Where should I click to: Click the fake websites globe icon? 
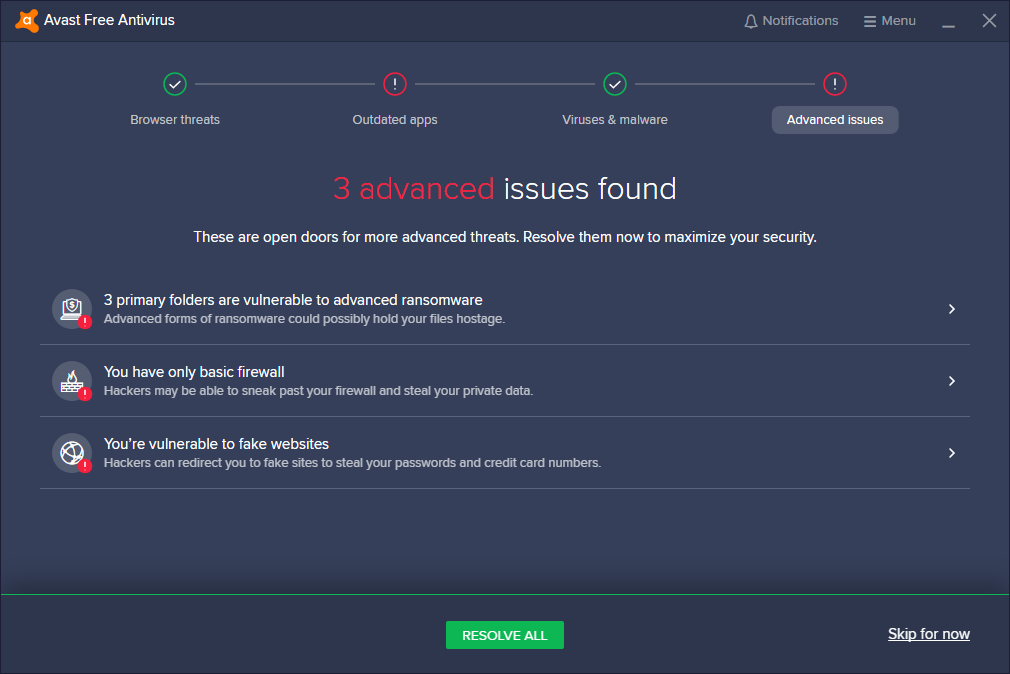pos(72,453)
